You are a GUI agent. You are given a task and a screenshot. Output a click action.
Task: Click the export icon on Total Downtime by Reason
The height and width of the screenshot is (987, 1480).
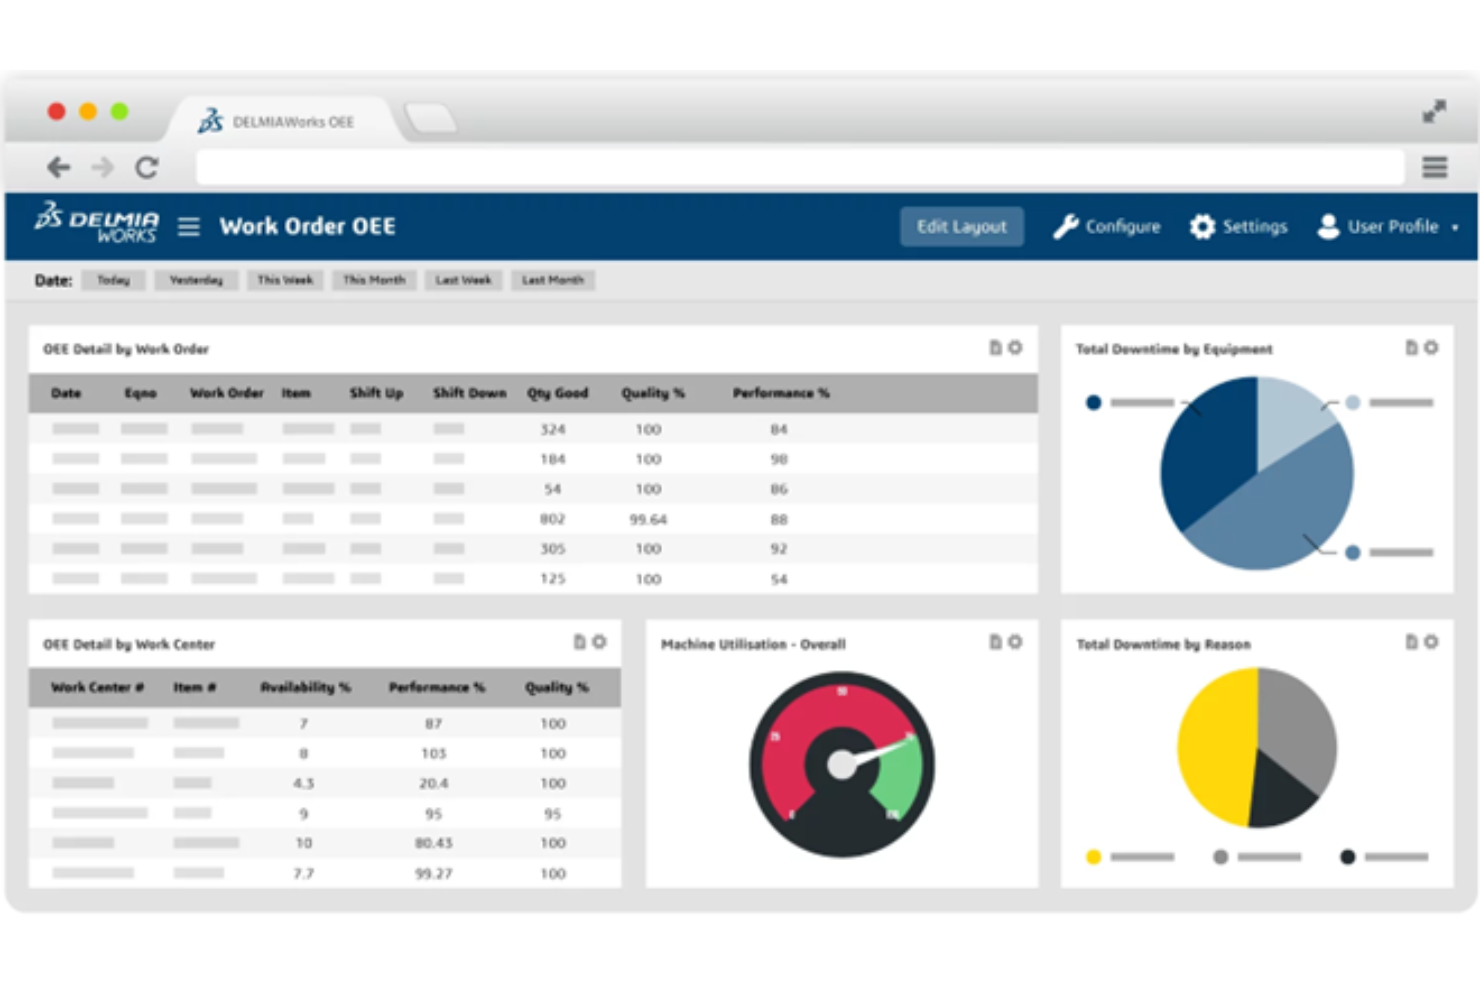click(1410, 643)
